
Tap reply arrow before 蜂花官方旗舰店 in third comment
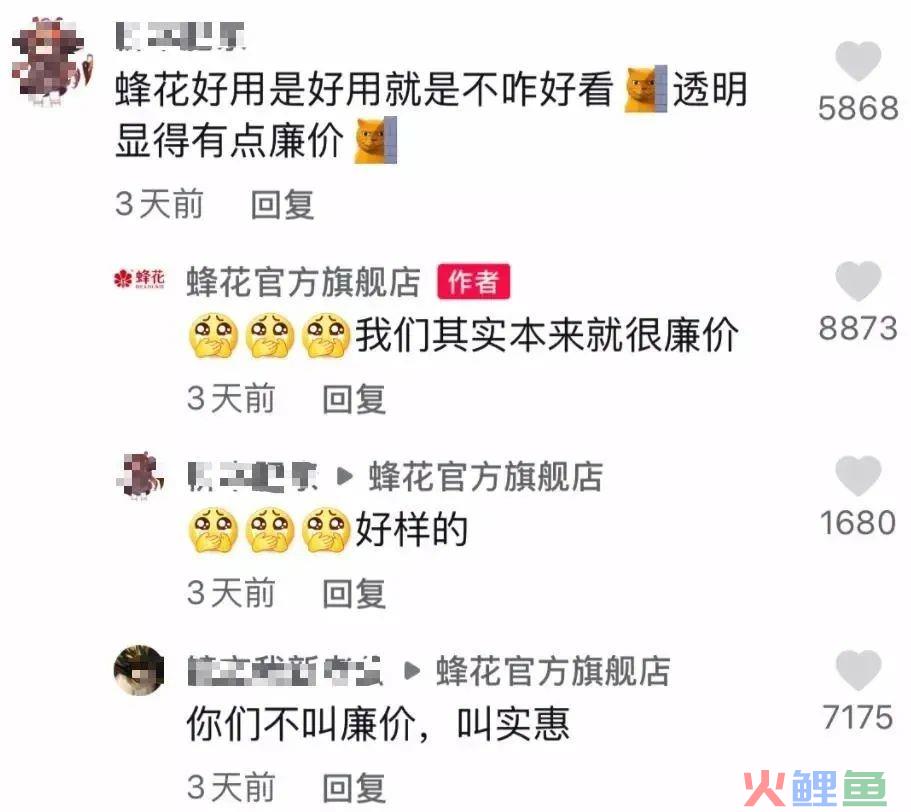click(x=345, y=477)
